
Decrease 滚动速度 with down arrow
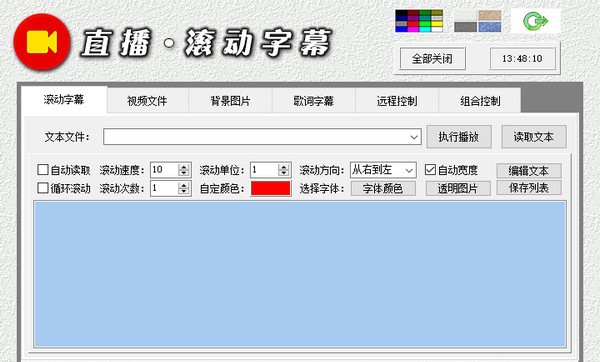[184, 173]
